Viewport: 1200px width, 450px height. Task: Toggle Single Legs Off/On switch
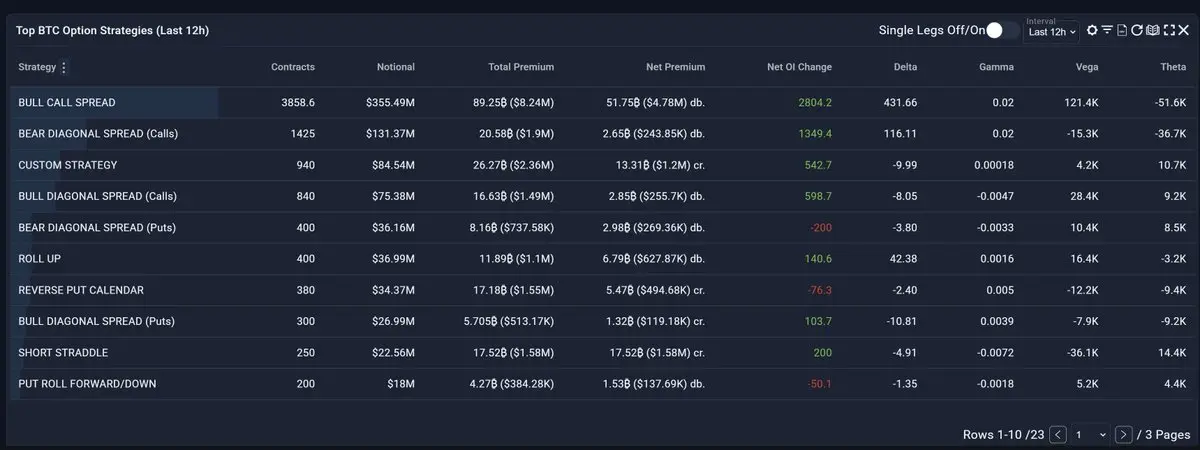(1003, 30)
